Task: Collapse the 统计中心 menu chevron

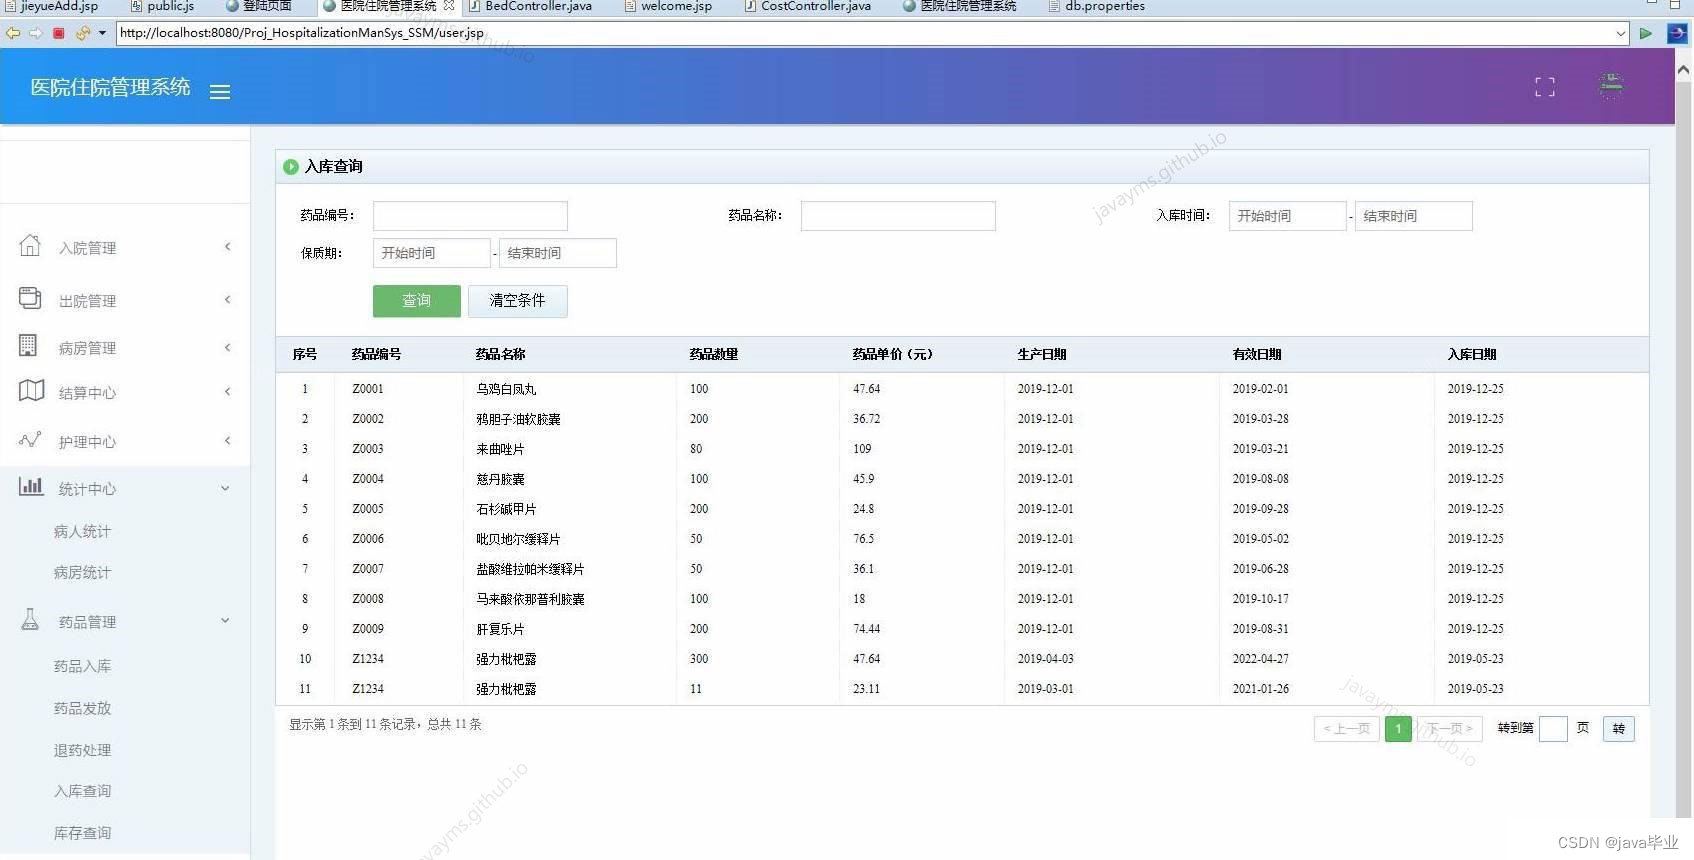Action: point(225,488)
